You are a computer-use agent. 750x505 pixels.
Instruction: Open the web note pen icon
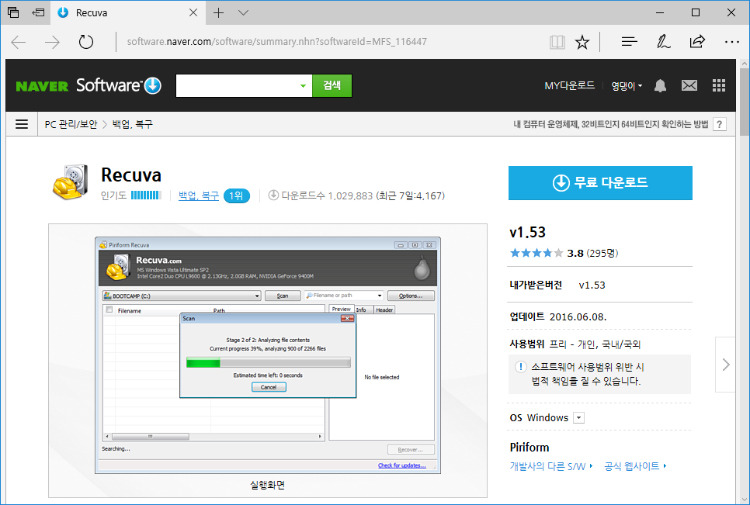click(663, 42)
